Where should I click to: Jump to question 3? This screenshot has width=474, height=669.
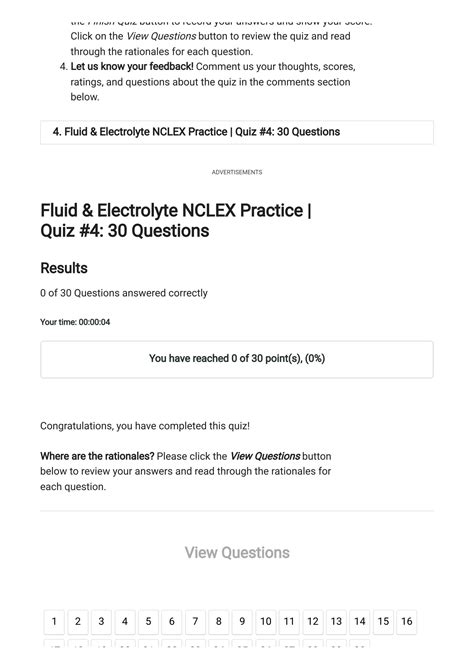click(101, 621)
